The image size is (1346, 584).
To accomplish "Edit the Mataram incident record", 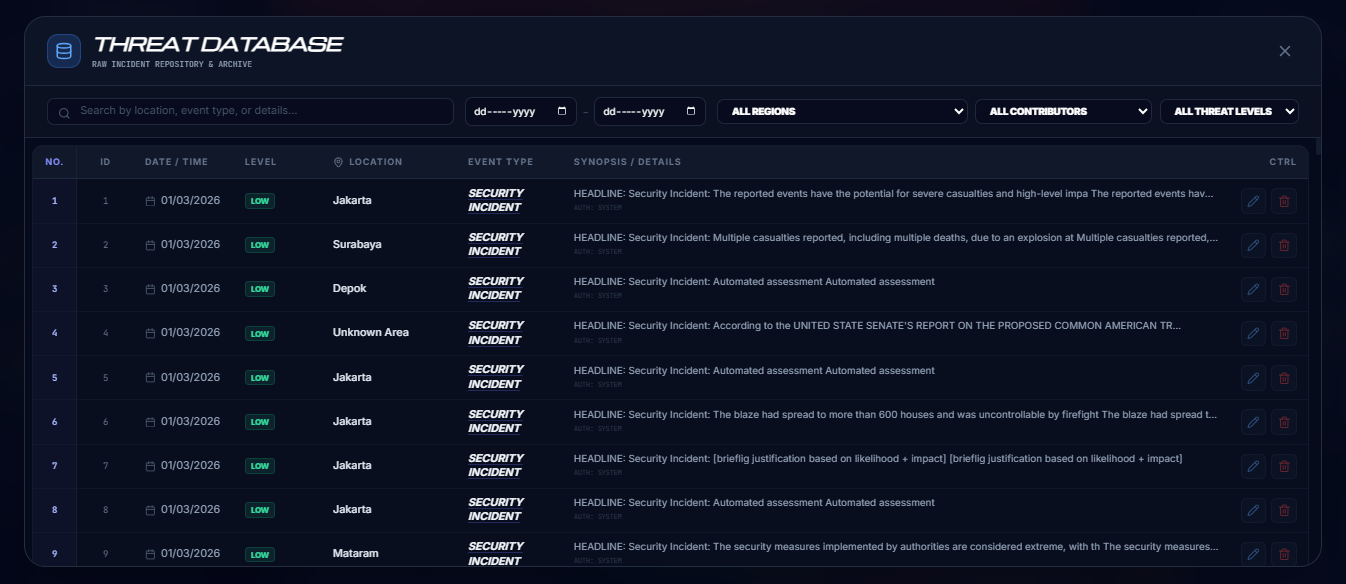I will (1253, 554).
